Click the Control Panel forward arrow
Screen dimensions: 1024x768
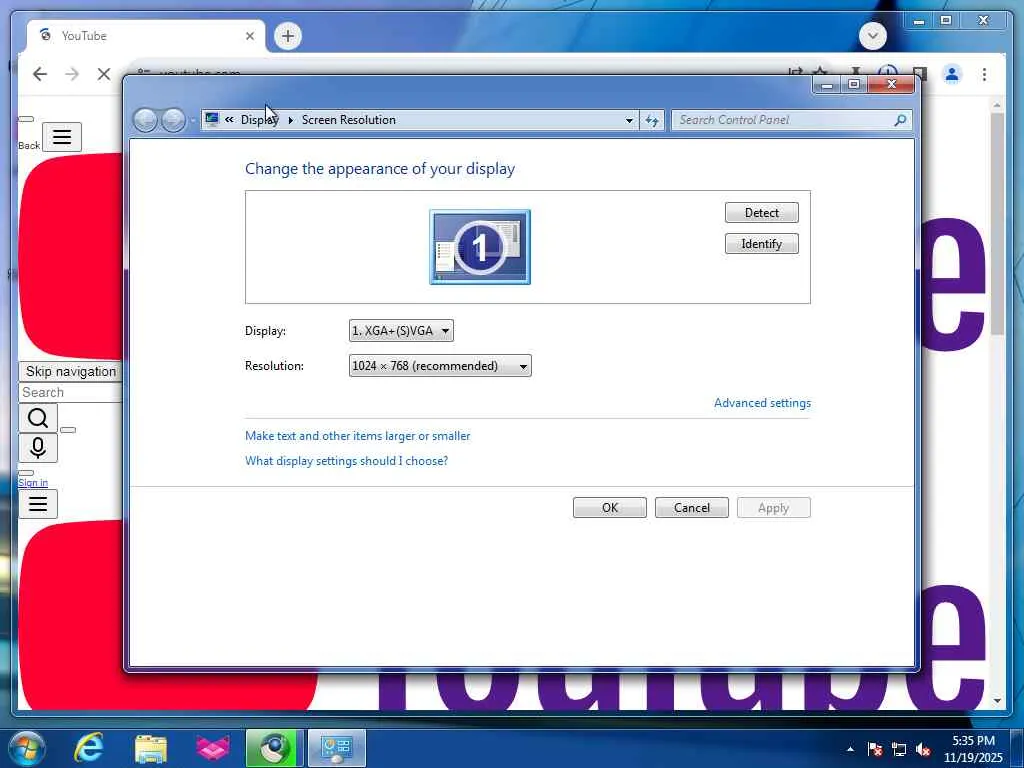click(x=172, y=120)
